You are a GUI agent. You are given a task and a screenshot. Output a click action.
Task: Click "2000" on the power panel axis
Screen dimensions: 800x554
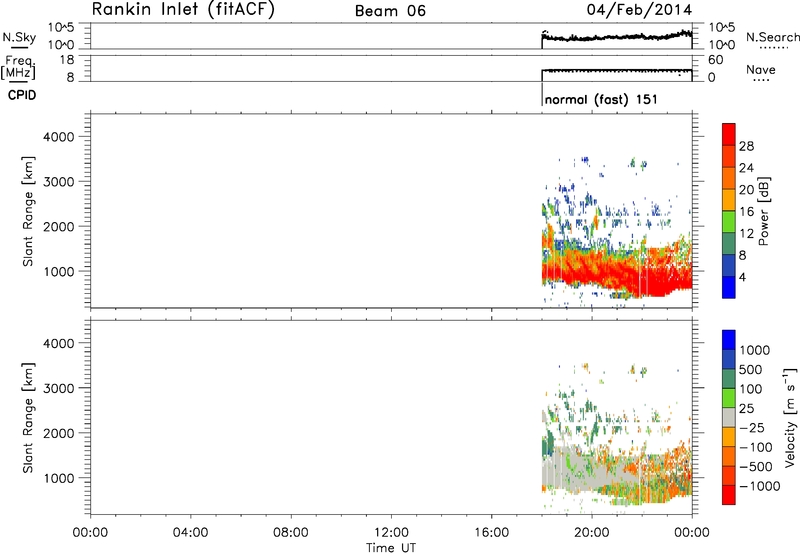(58, 226)
